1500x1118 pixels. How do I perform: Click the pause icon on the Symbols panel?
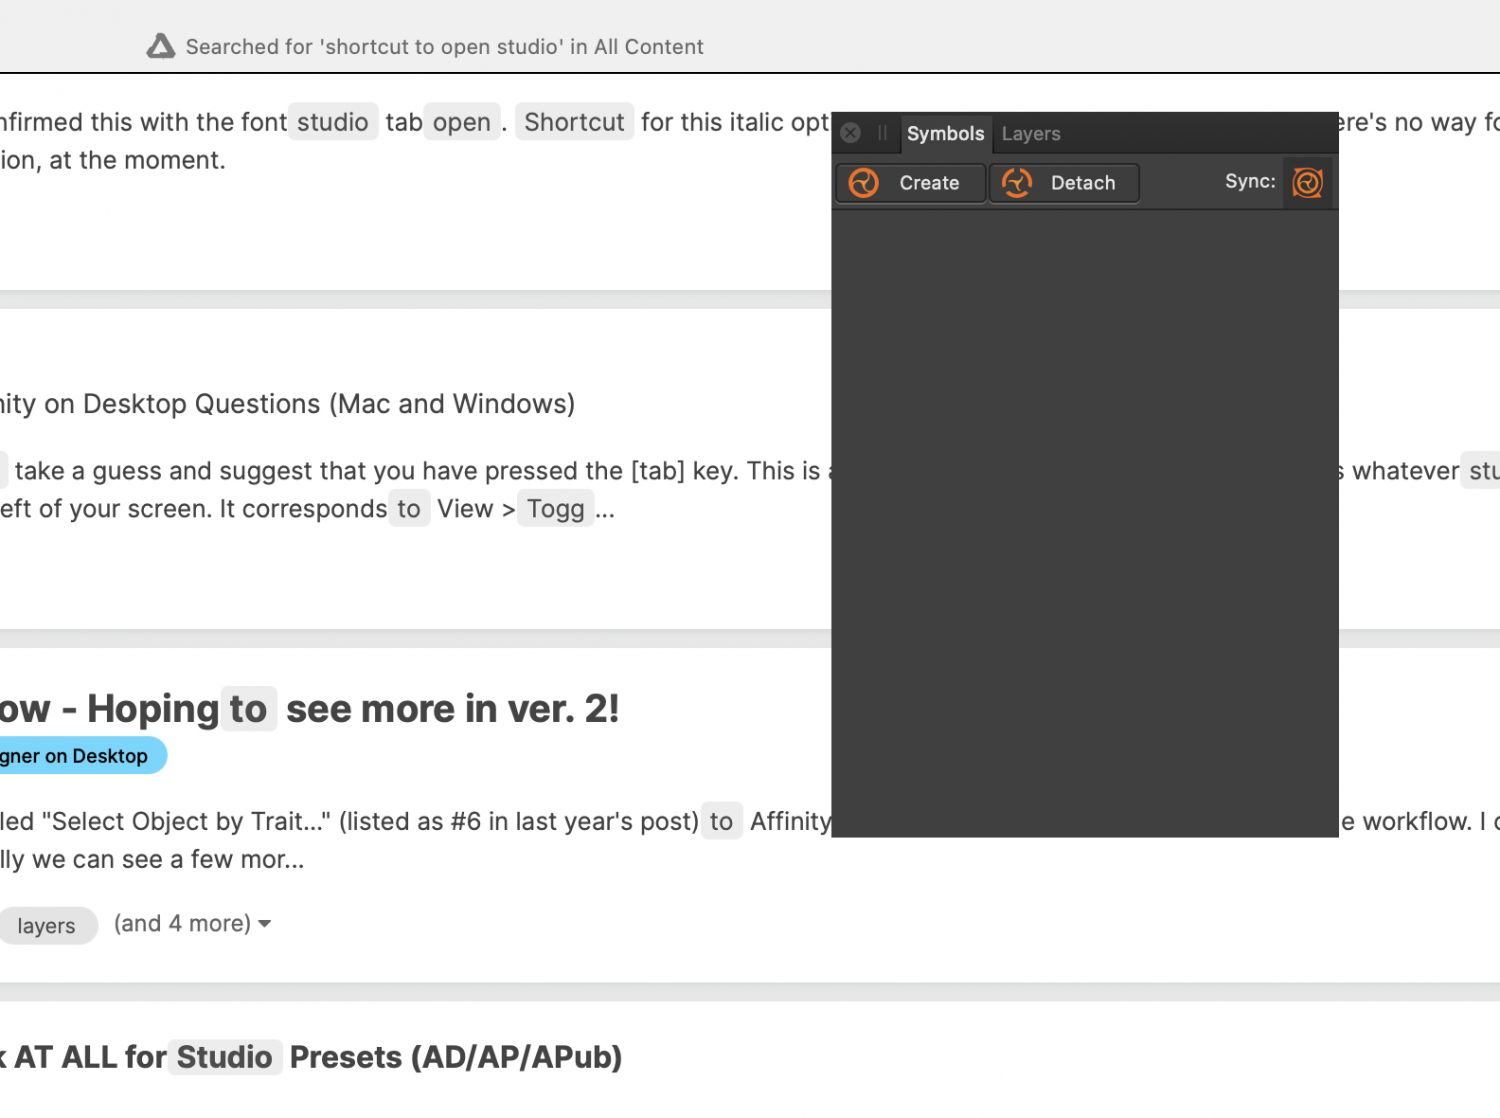point(881,132)
